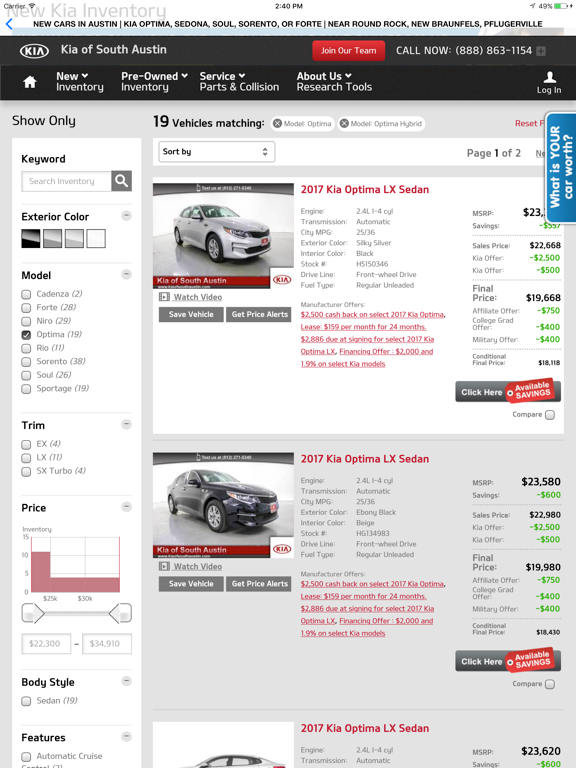Open the Log In user icon

(x=549, y=82)
